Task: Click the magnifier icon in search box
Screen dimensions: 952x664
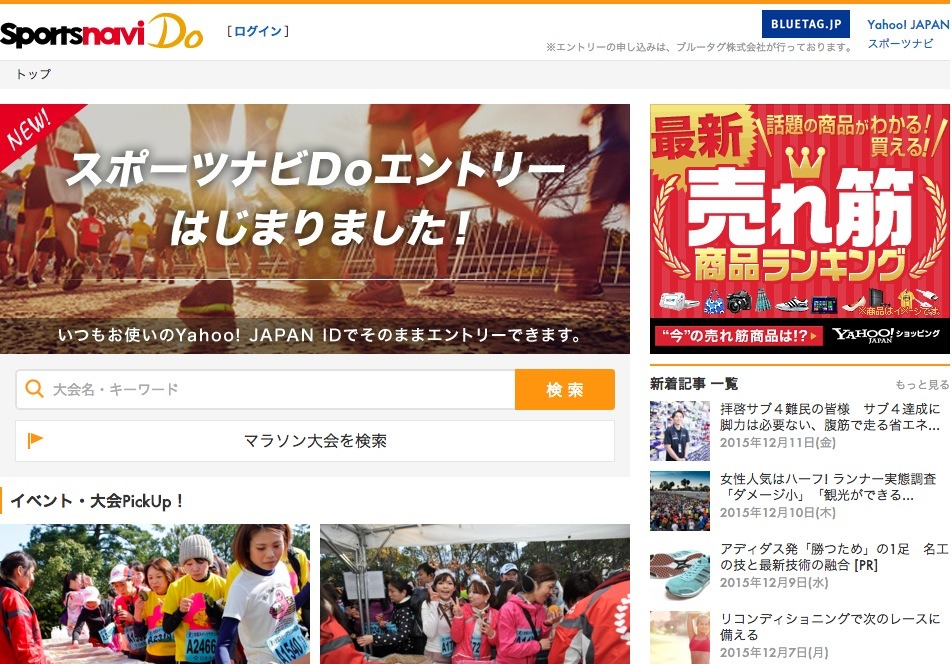Action: point(35,389)
